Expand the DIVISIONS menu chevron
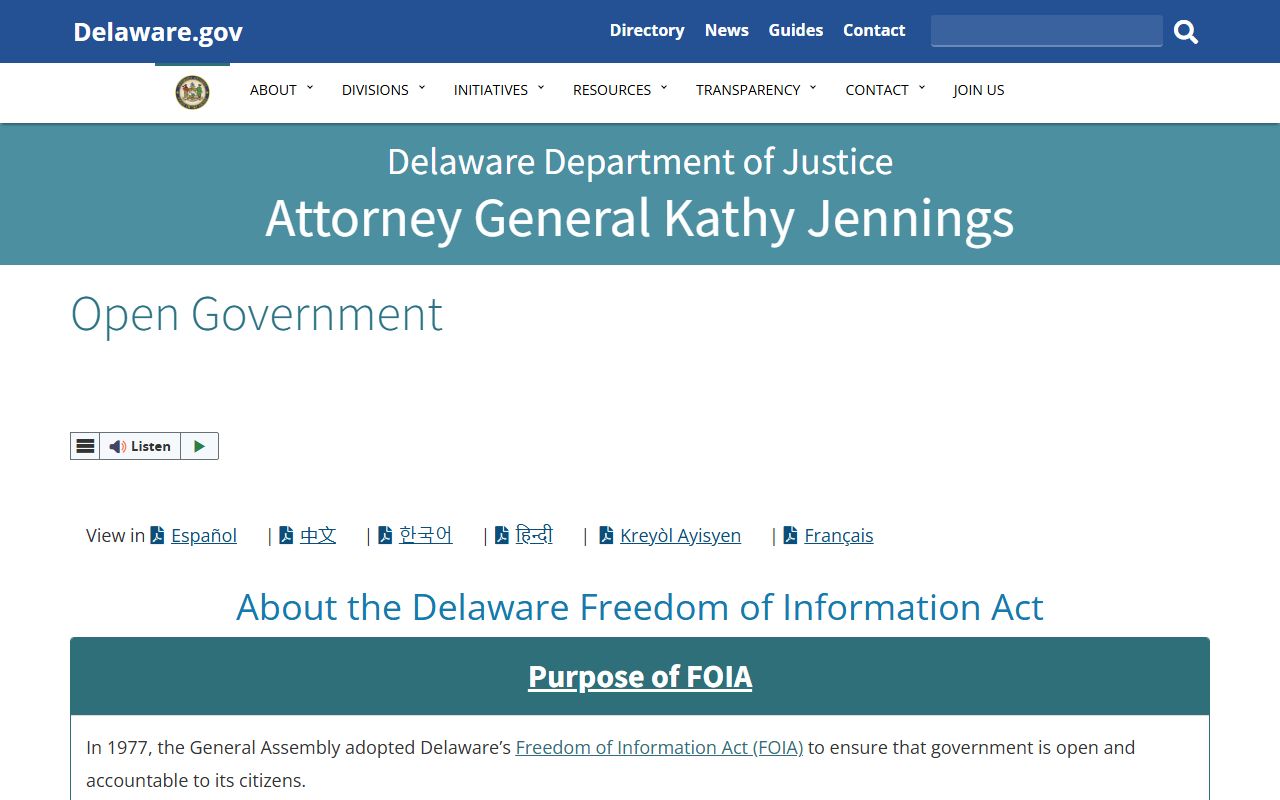 click(x=422, y=88)
